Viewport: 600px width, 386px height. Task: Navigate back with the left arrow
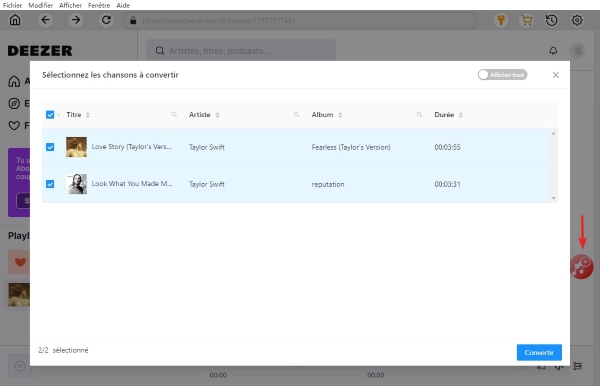(x=46, y=20)
